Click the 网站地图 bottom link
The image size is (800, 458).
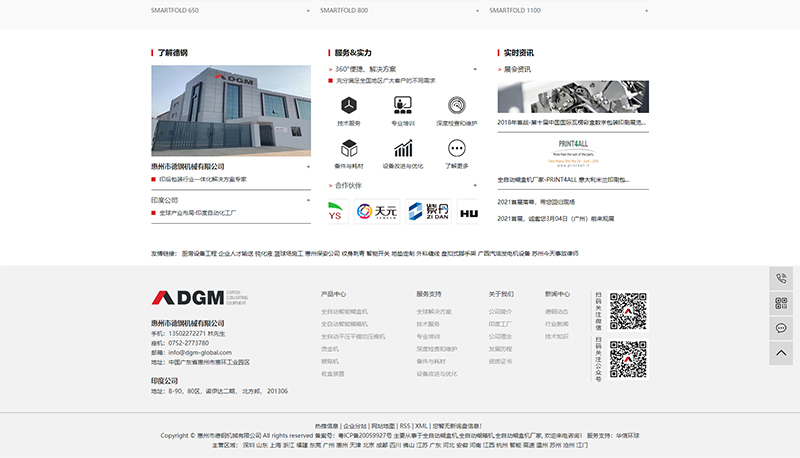383,426
